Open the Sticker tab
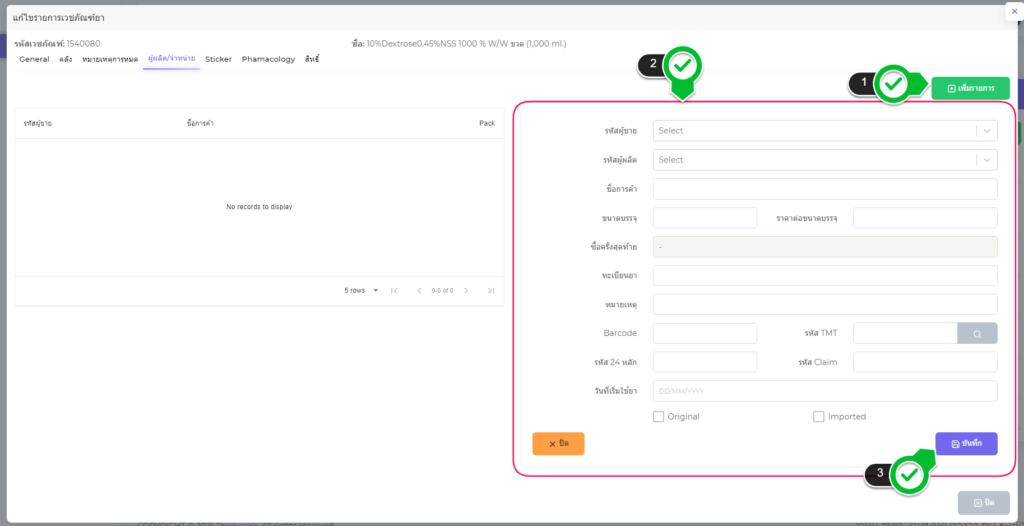The height and width of the screenshot is (526, 1024). (218, 59)
